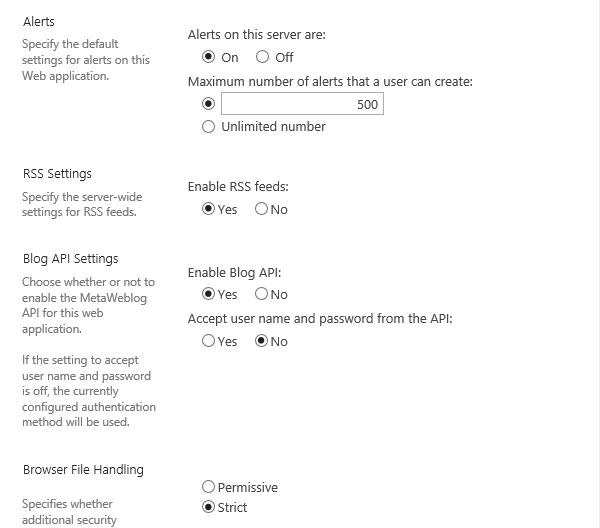Select the Off option for server alerts
The image size is (600, 528).
(x=263, y=57)
